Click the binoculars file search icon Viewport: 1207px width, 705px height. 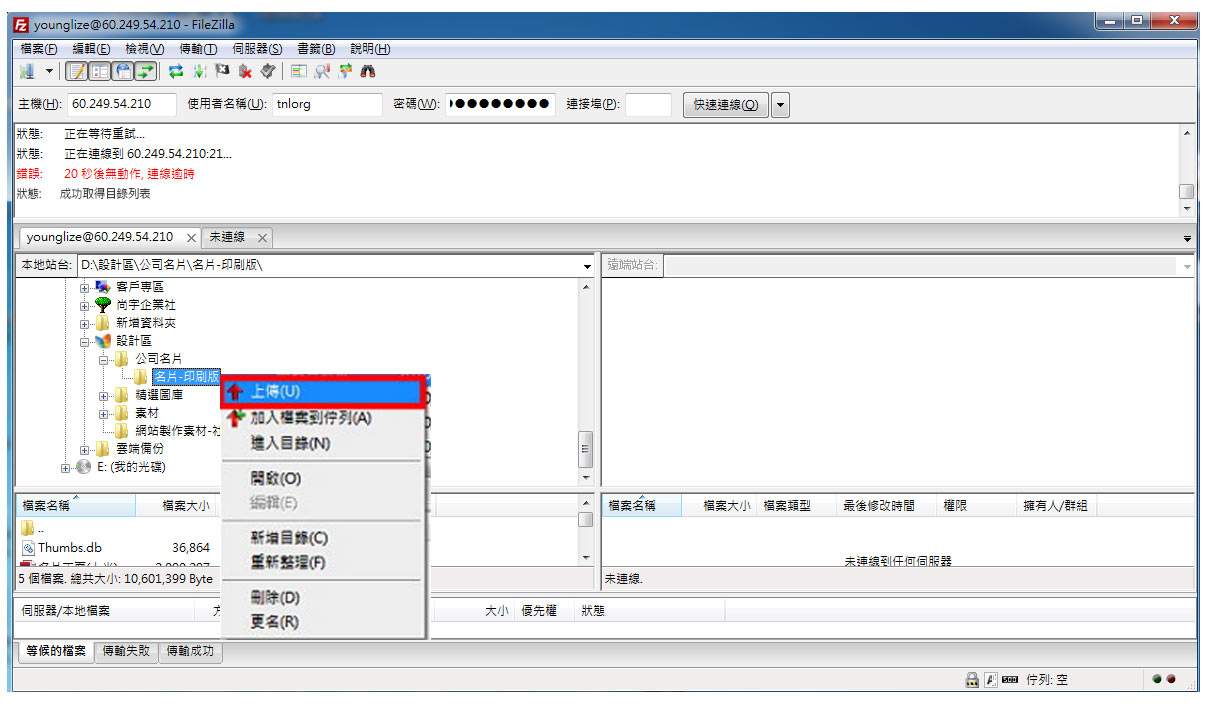pos(368,71)
